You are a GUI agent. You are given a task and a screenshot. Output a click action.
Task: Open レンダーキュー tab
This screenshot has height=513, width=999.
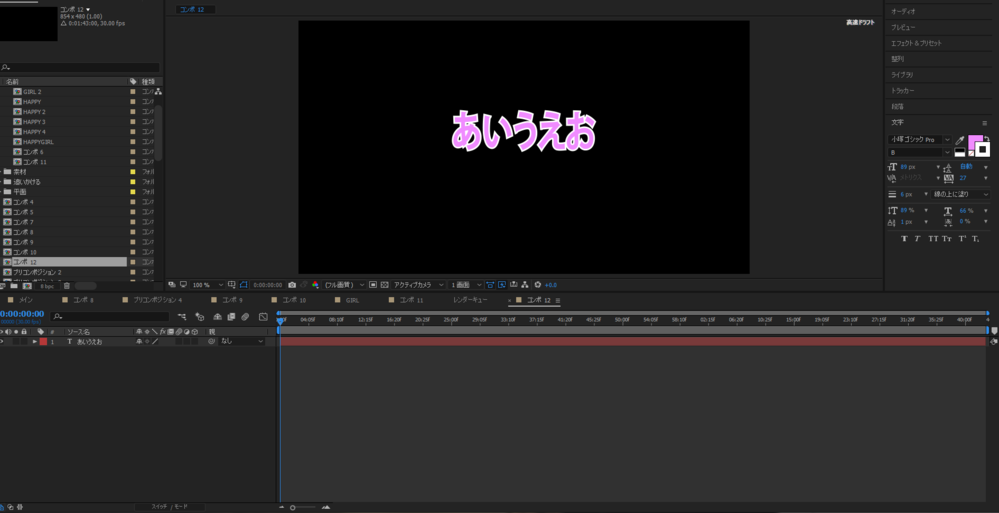(470, 300)
